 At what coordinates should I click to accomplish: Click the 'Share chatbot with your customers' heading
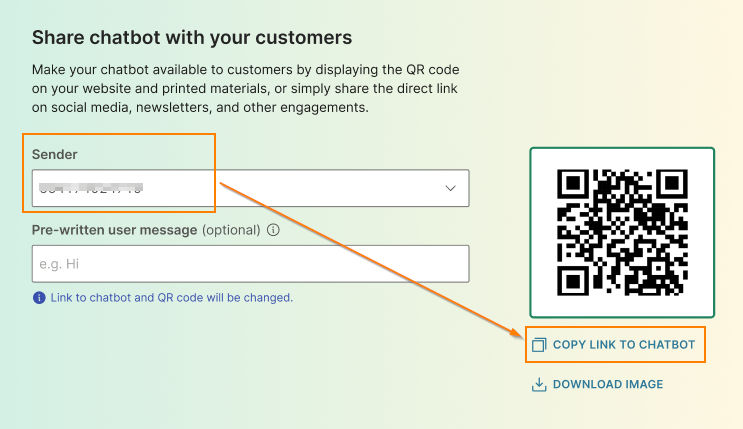tap(192, 37)
